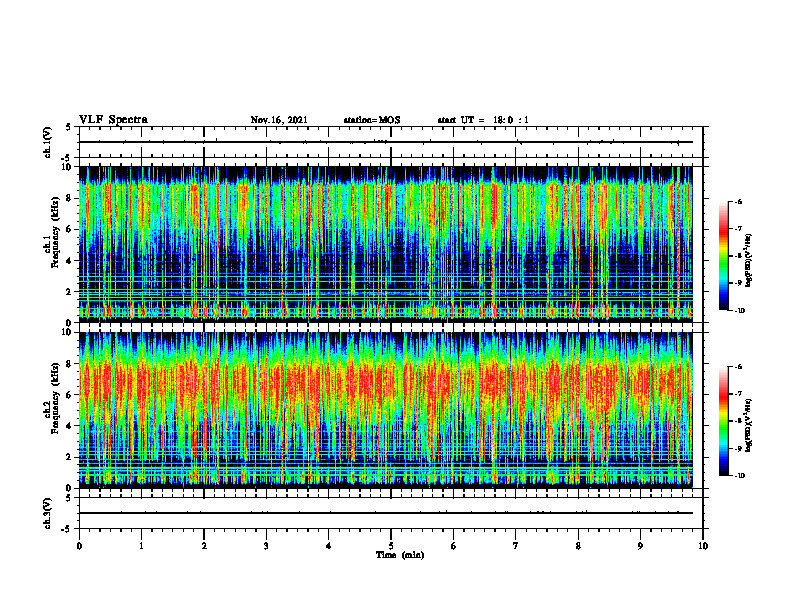This screenshot has height=612, width=792.
Task: Click the "8" kHz tick on ch.1 frequency axis
Action: coord(70,198)
